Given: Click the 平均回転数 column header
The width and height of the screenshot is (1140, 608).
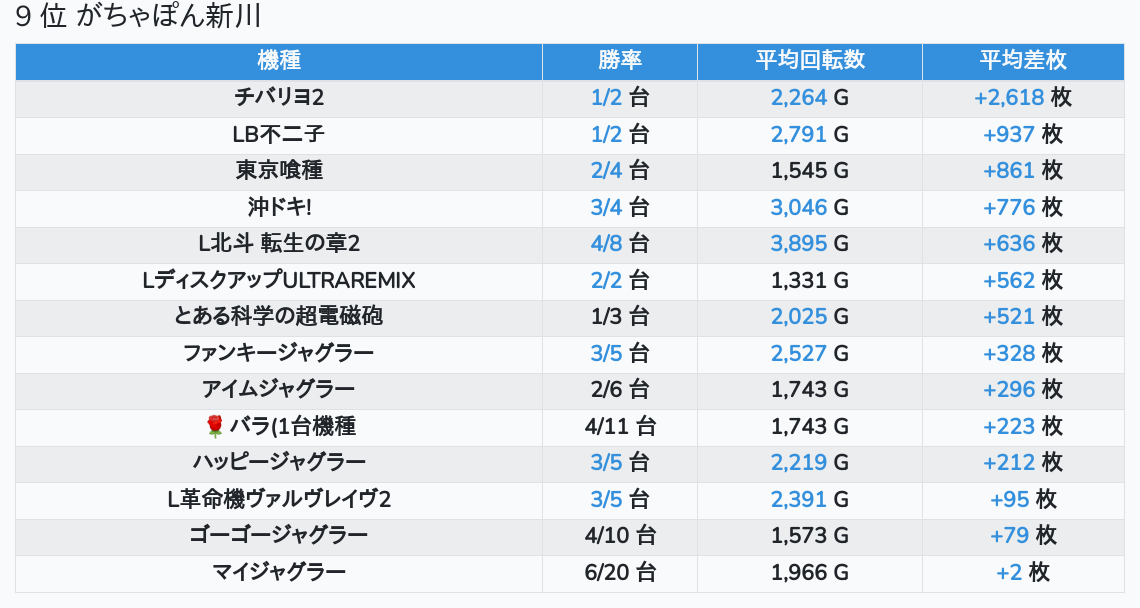Looking at the screenshot, I should pos(810,60).
